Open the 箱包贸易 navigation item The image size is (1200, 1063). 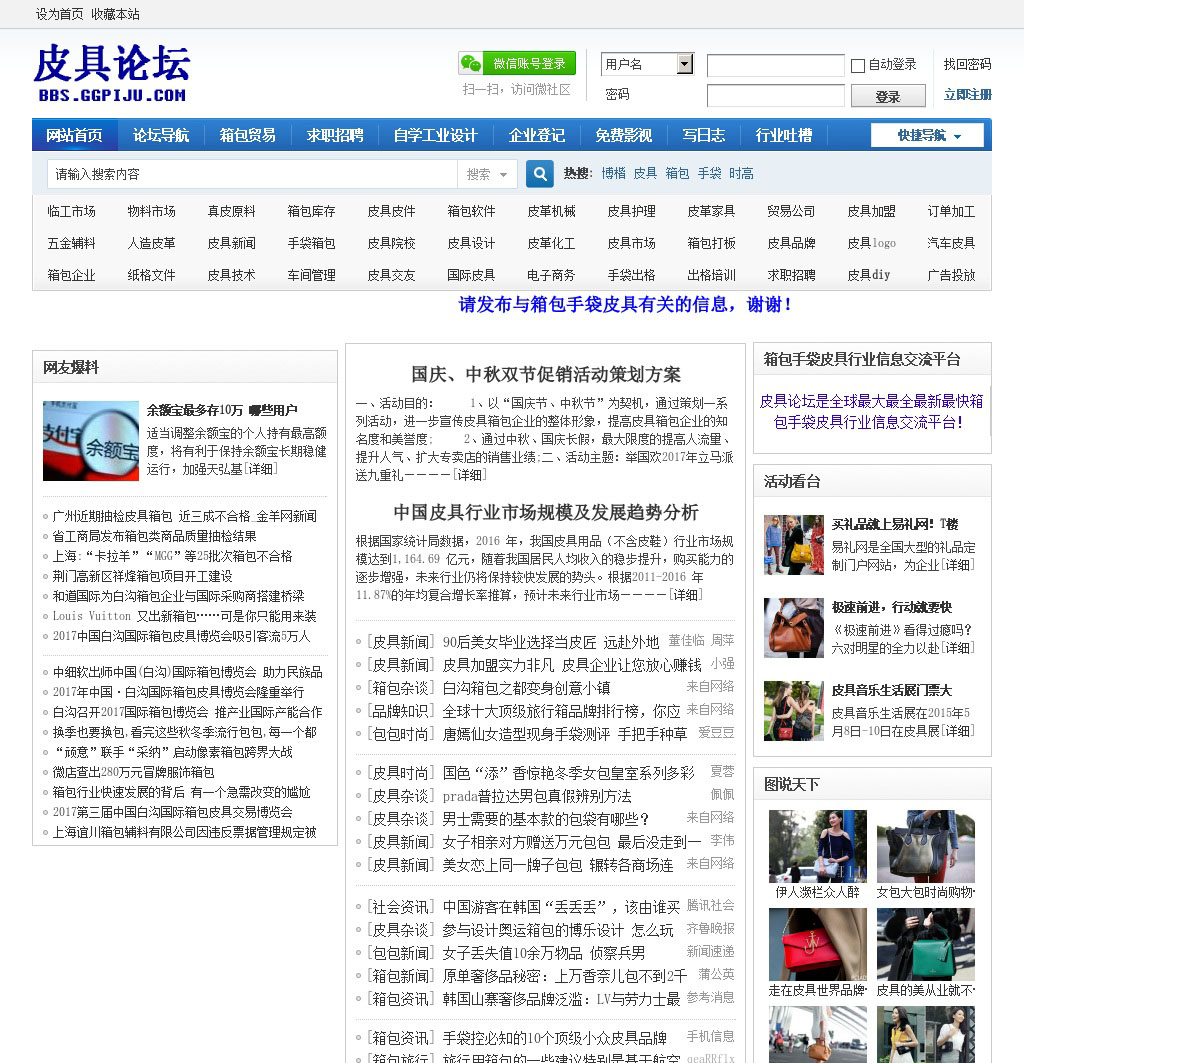247,135
